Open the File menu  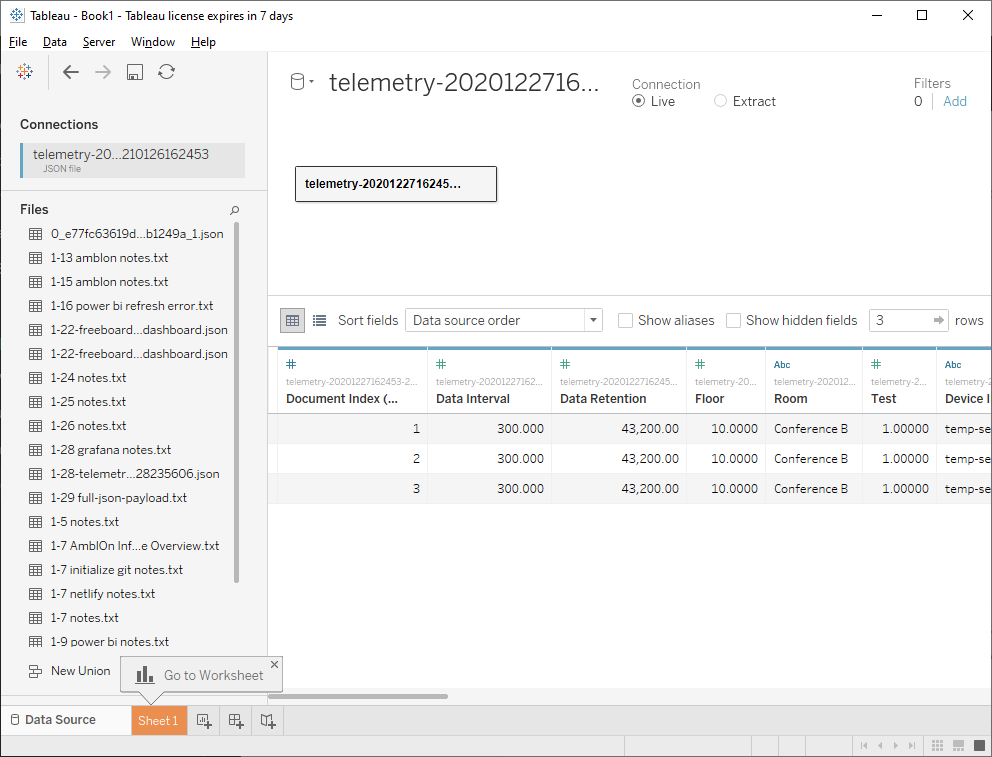point(18,42)
